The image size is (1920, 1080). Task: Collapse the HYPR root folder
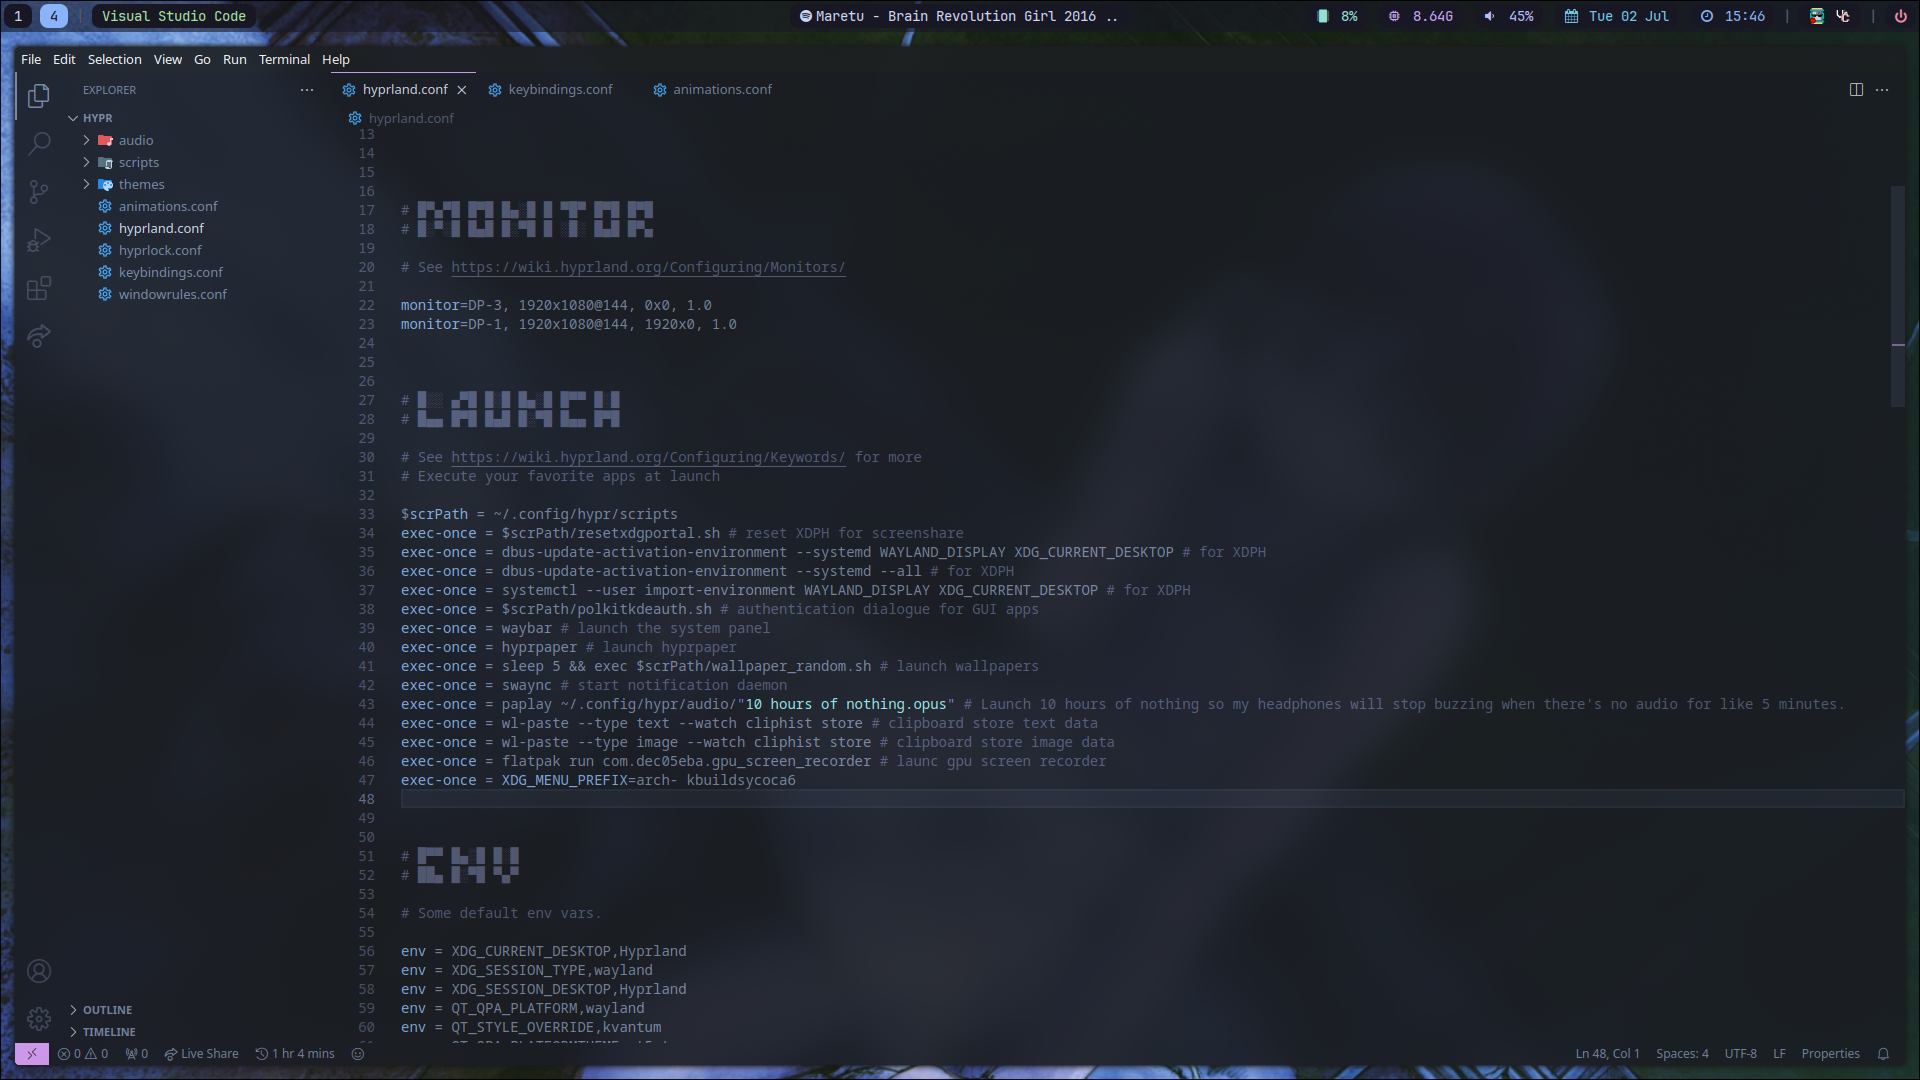pos(97,118)
